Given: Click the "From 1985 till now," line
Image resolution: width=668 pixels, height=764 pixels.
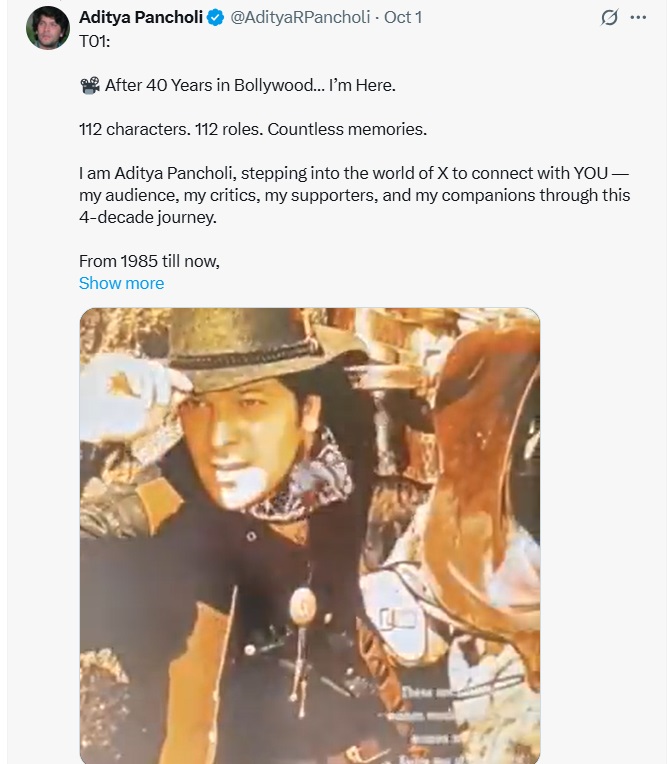Looking at the screenshot, I should click(149, 261).
